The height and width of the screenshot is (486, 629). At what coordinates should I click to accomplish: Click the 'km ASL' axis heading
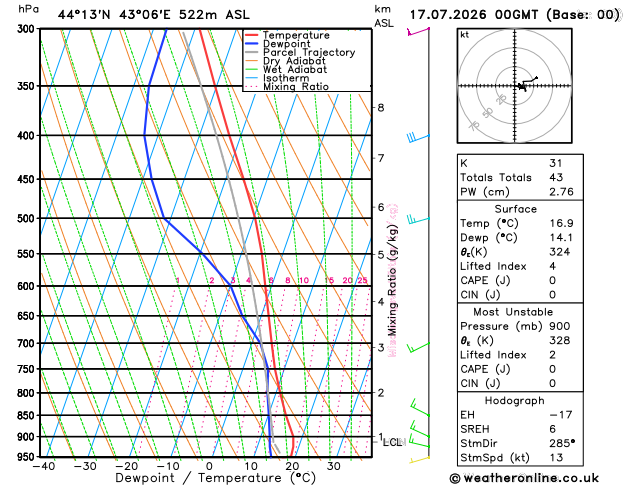[384, 16]
